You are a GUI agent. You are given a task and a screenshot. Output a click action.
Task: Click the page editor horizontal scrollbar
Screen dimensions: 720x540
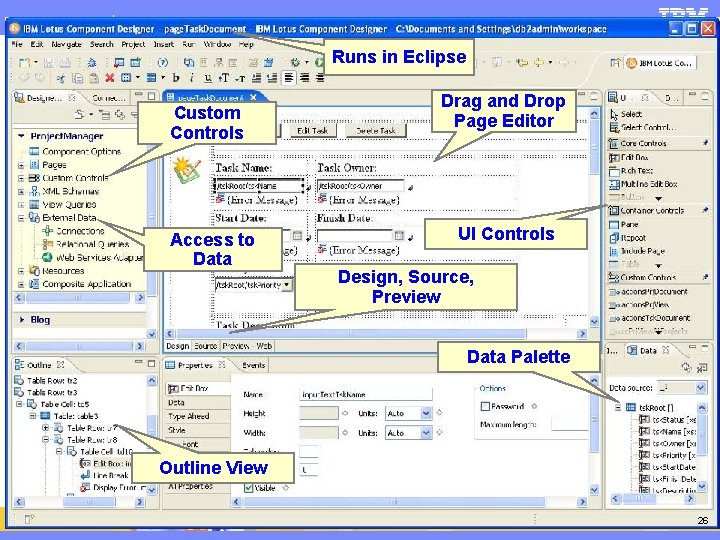click(x=351, y=334)
